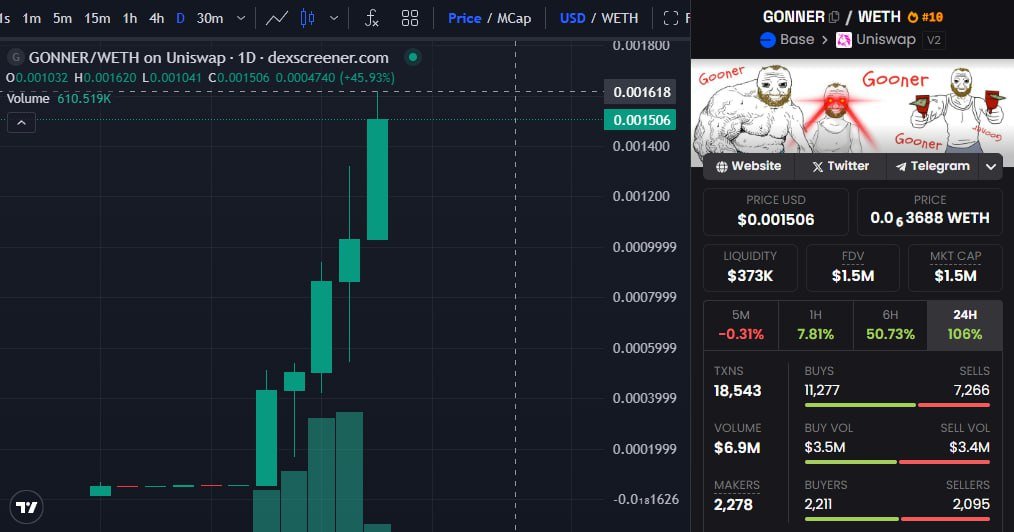This screenshot has width=1014, height=532.
Task: Click the green market status indicator dot
Action: (413, 58)
